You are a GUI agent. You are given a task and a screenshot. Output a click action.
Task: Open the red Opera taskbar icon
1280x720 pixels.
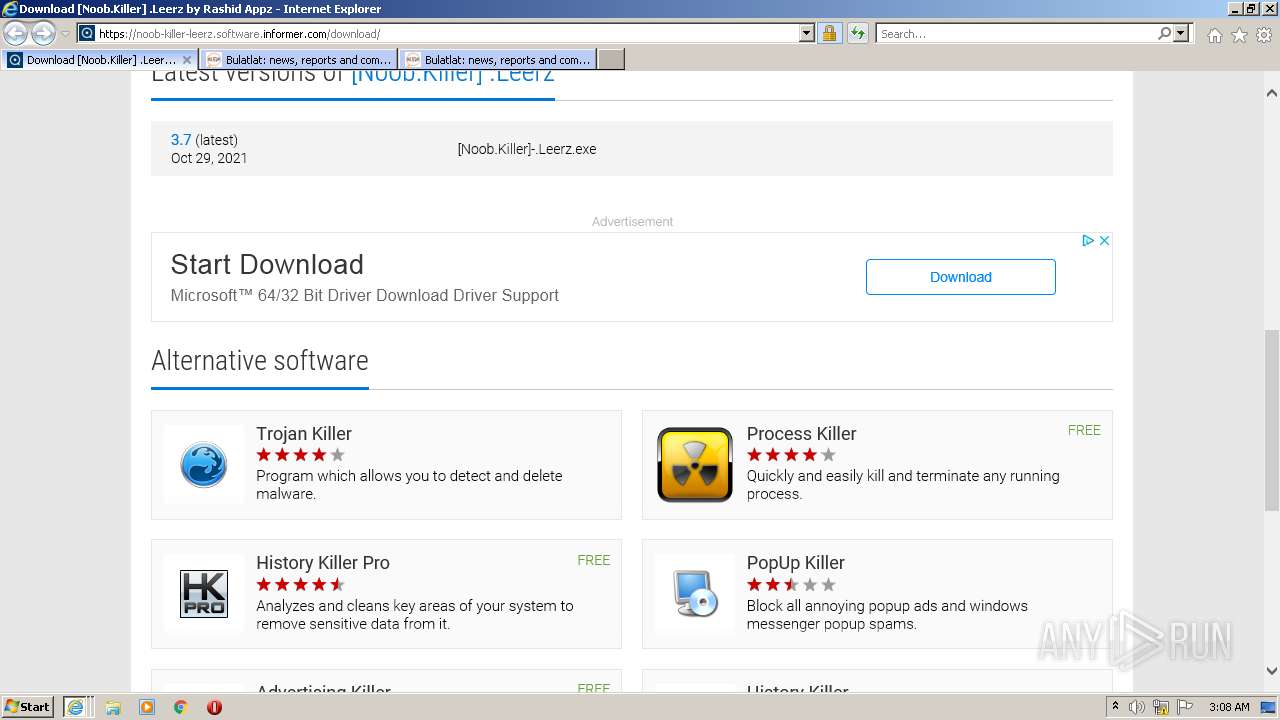tap(214, 706)
